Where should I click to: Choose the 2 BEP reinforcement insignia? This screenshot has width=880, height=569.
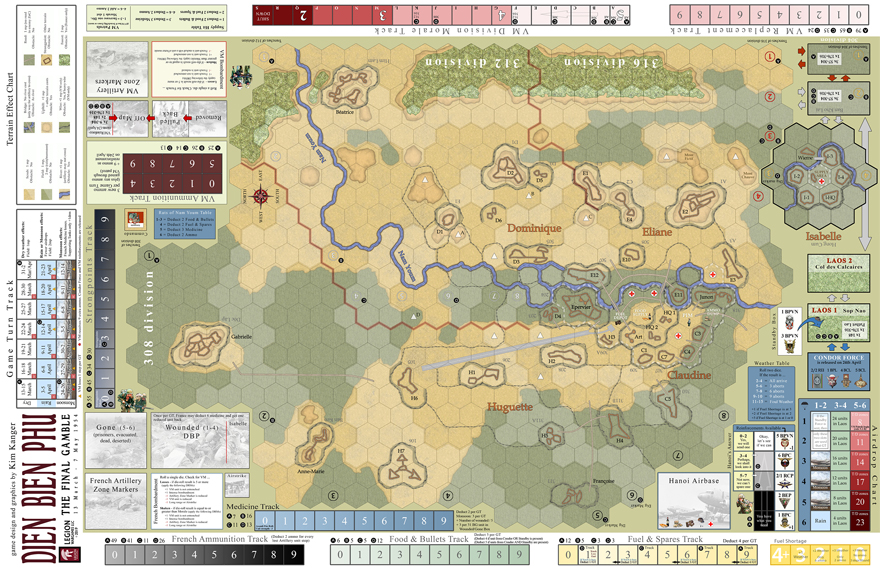point(785,503)
